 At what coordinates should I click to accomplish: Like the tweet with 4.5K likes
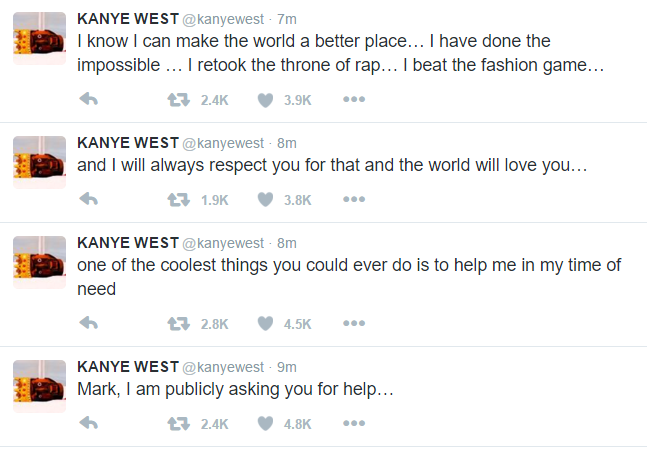265,323
